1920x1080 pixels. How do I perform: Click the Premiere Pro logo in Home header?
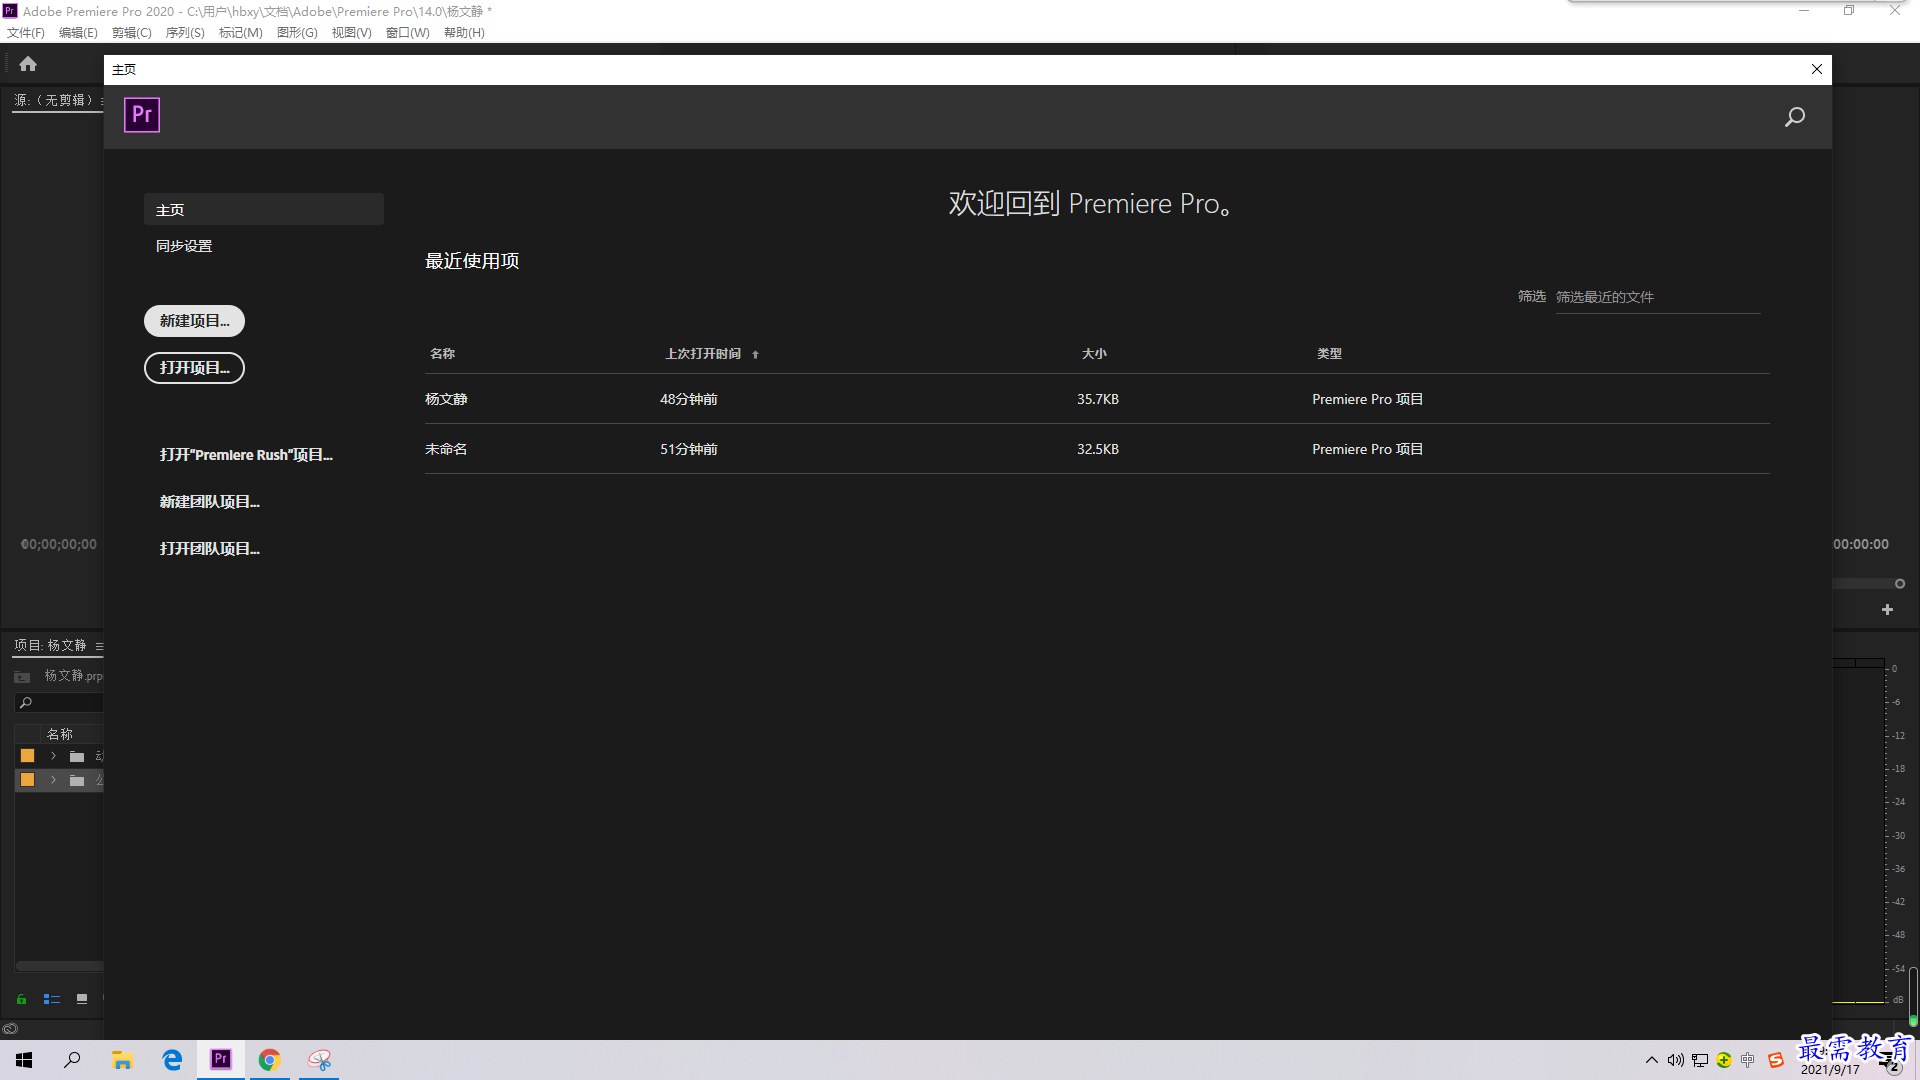pyautogui.click(x=142, y=115)
